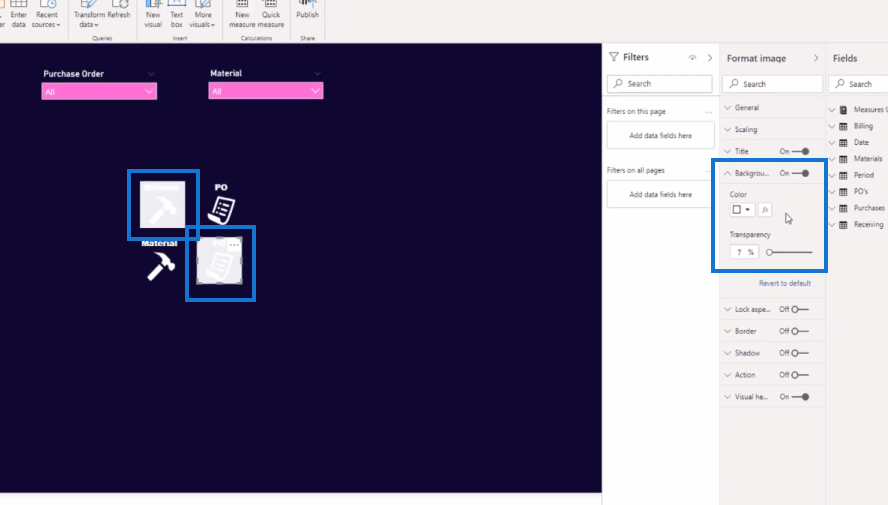Viewport: 888px width, 505px height.
Task: Expand the Action section chevron
Action: (x=728, y=375)
